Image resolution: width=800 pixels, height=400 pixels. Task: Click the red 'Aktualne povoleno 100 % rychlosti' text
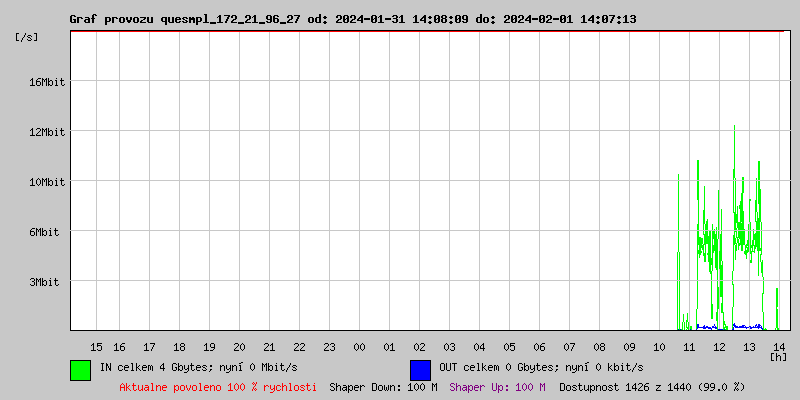coord(218,386)
